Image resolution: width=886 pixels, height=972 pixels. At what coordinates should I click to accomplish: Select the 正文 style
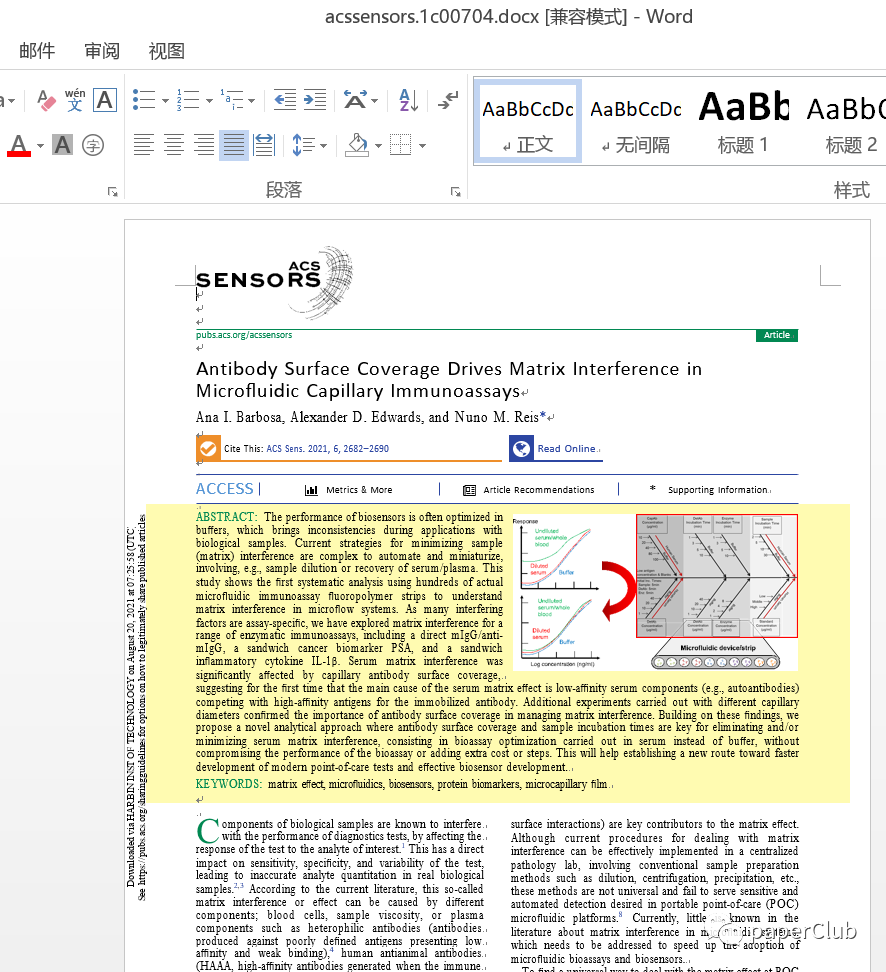(528, 122)
